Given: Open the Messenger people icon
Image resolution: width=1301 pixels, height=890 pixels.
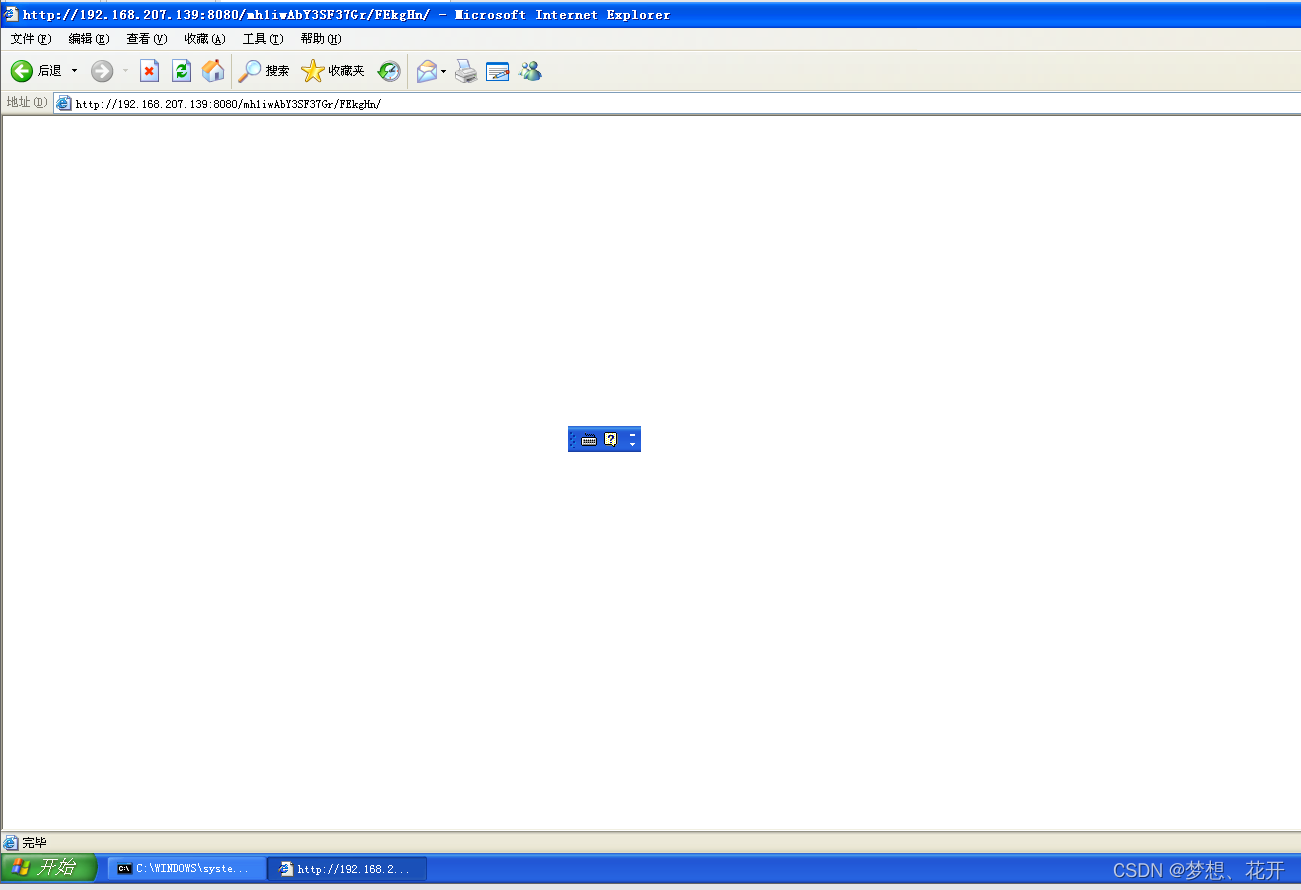Looking at the screenshot, I should click(530, 71).
